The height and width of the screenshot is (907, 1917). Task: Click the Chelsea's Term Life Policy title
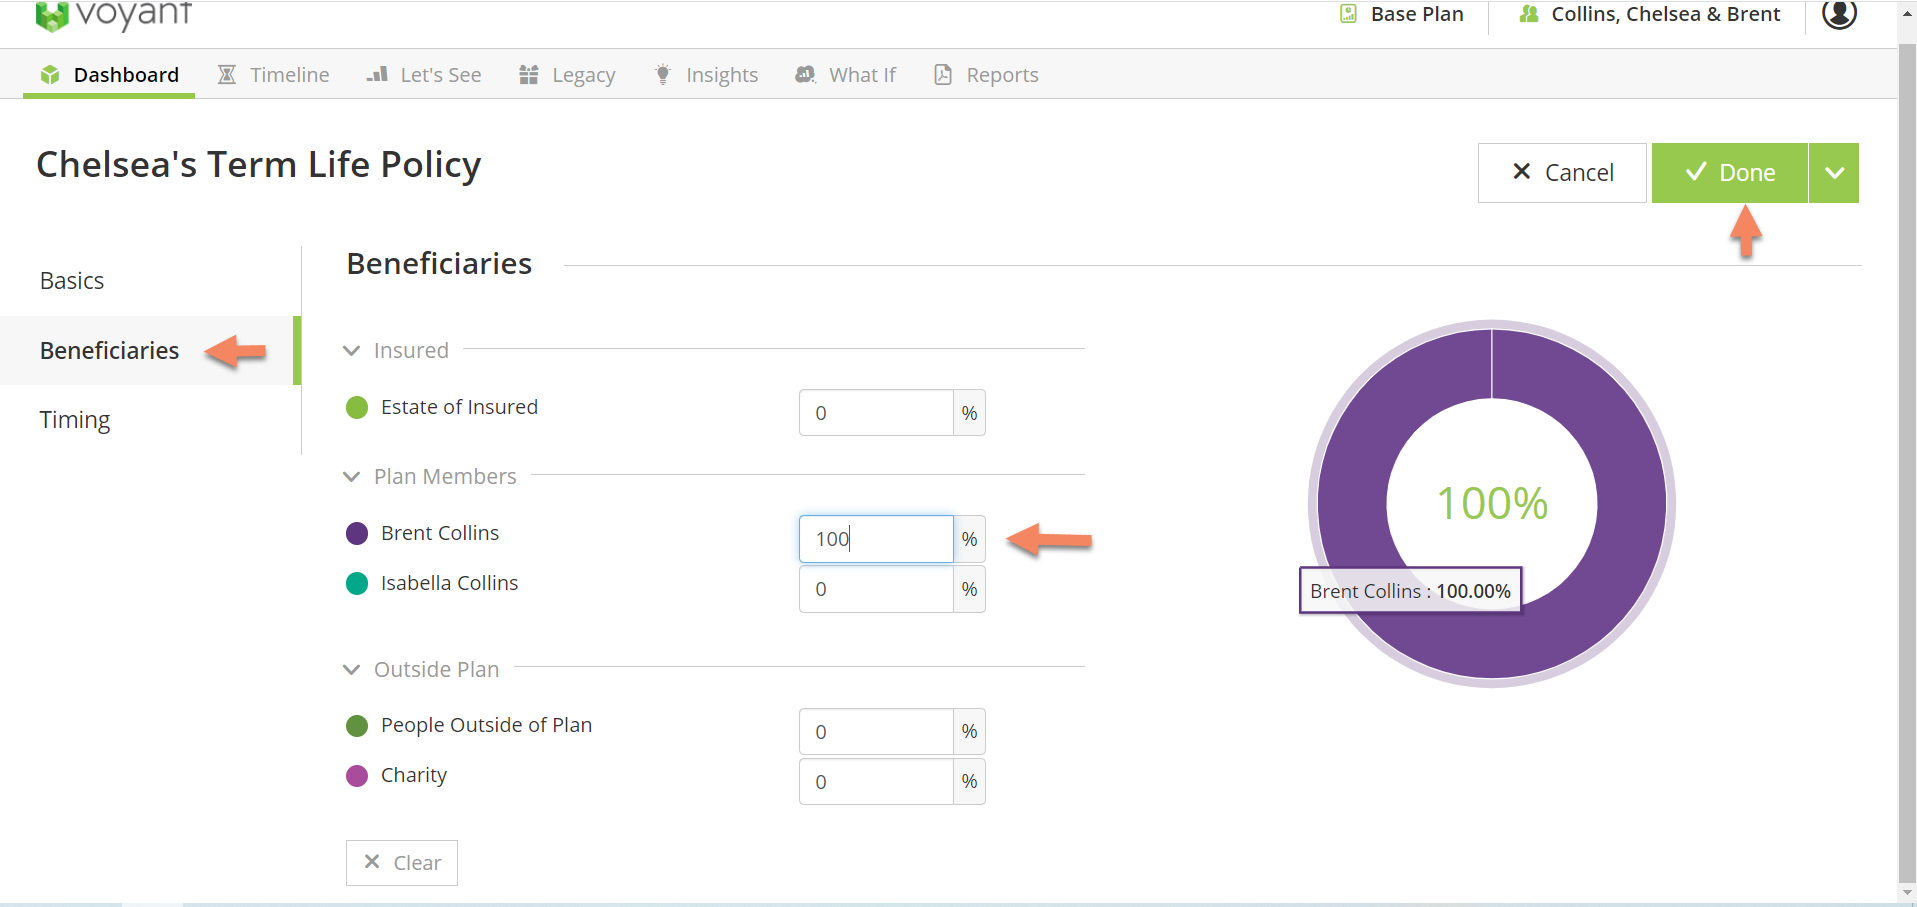click(x=259, y=164)
